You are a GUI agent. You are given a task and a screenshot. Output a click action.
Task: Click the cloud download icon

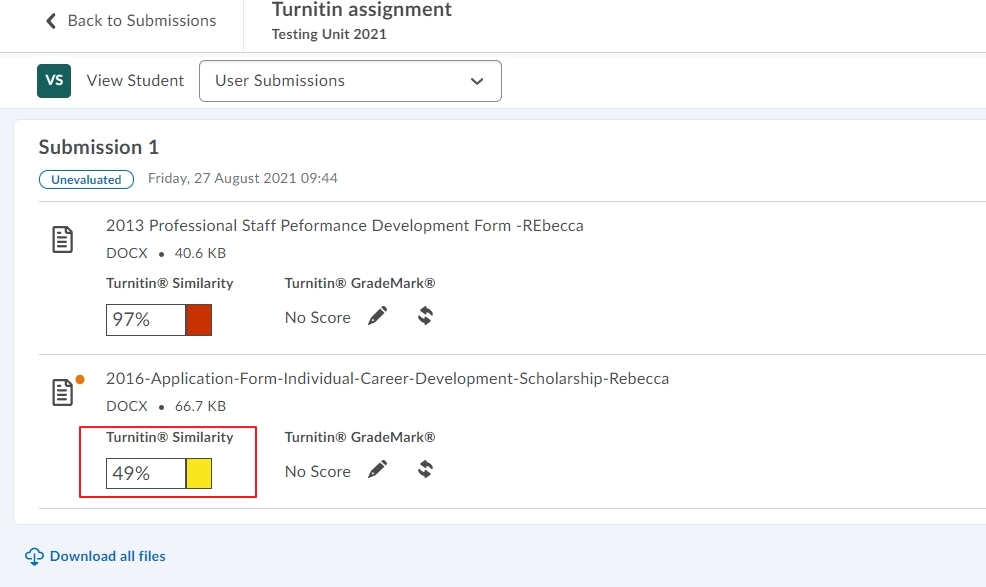[35, 556]
